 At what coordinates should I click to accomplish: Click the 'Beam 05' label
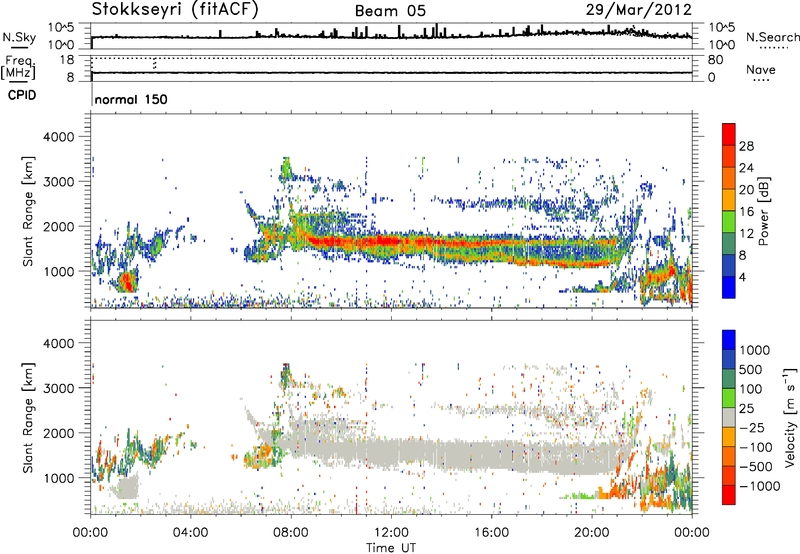click(390, 11)
